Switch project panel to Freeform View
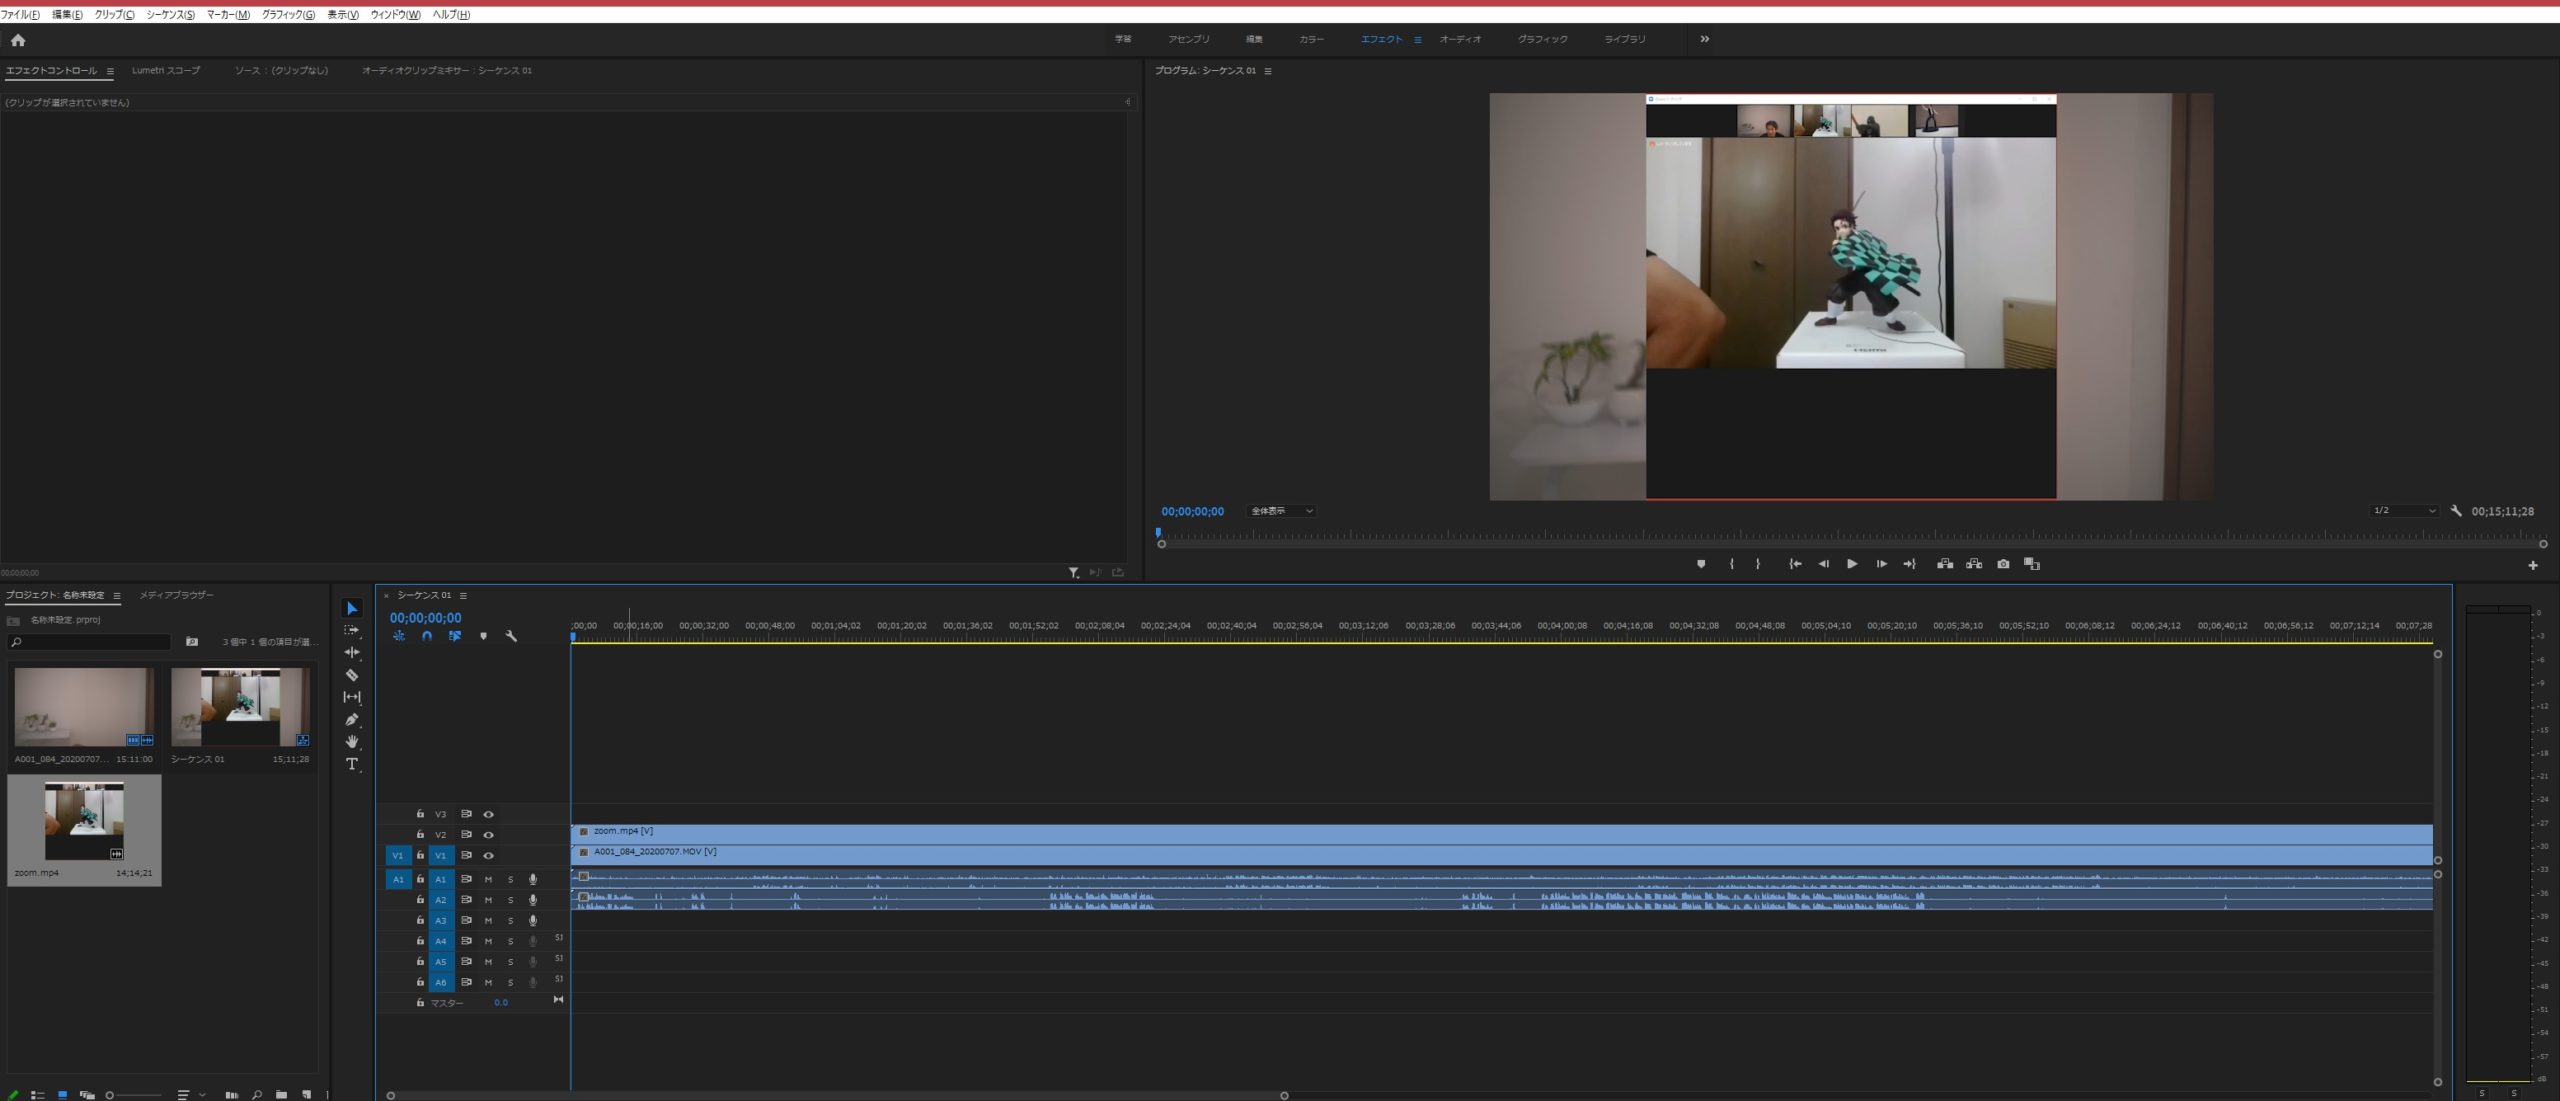 87,1095
